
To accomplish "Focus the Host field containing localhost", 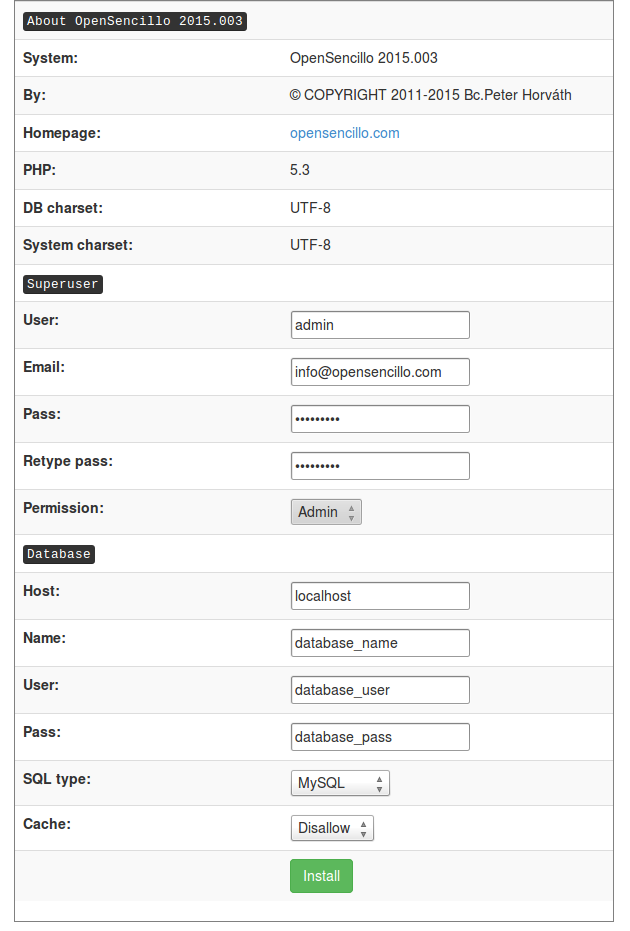I will (380, 596).
